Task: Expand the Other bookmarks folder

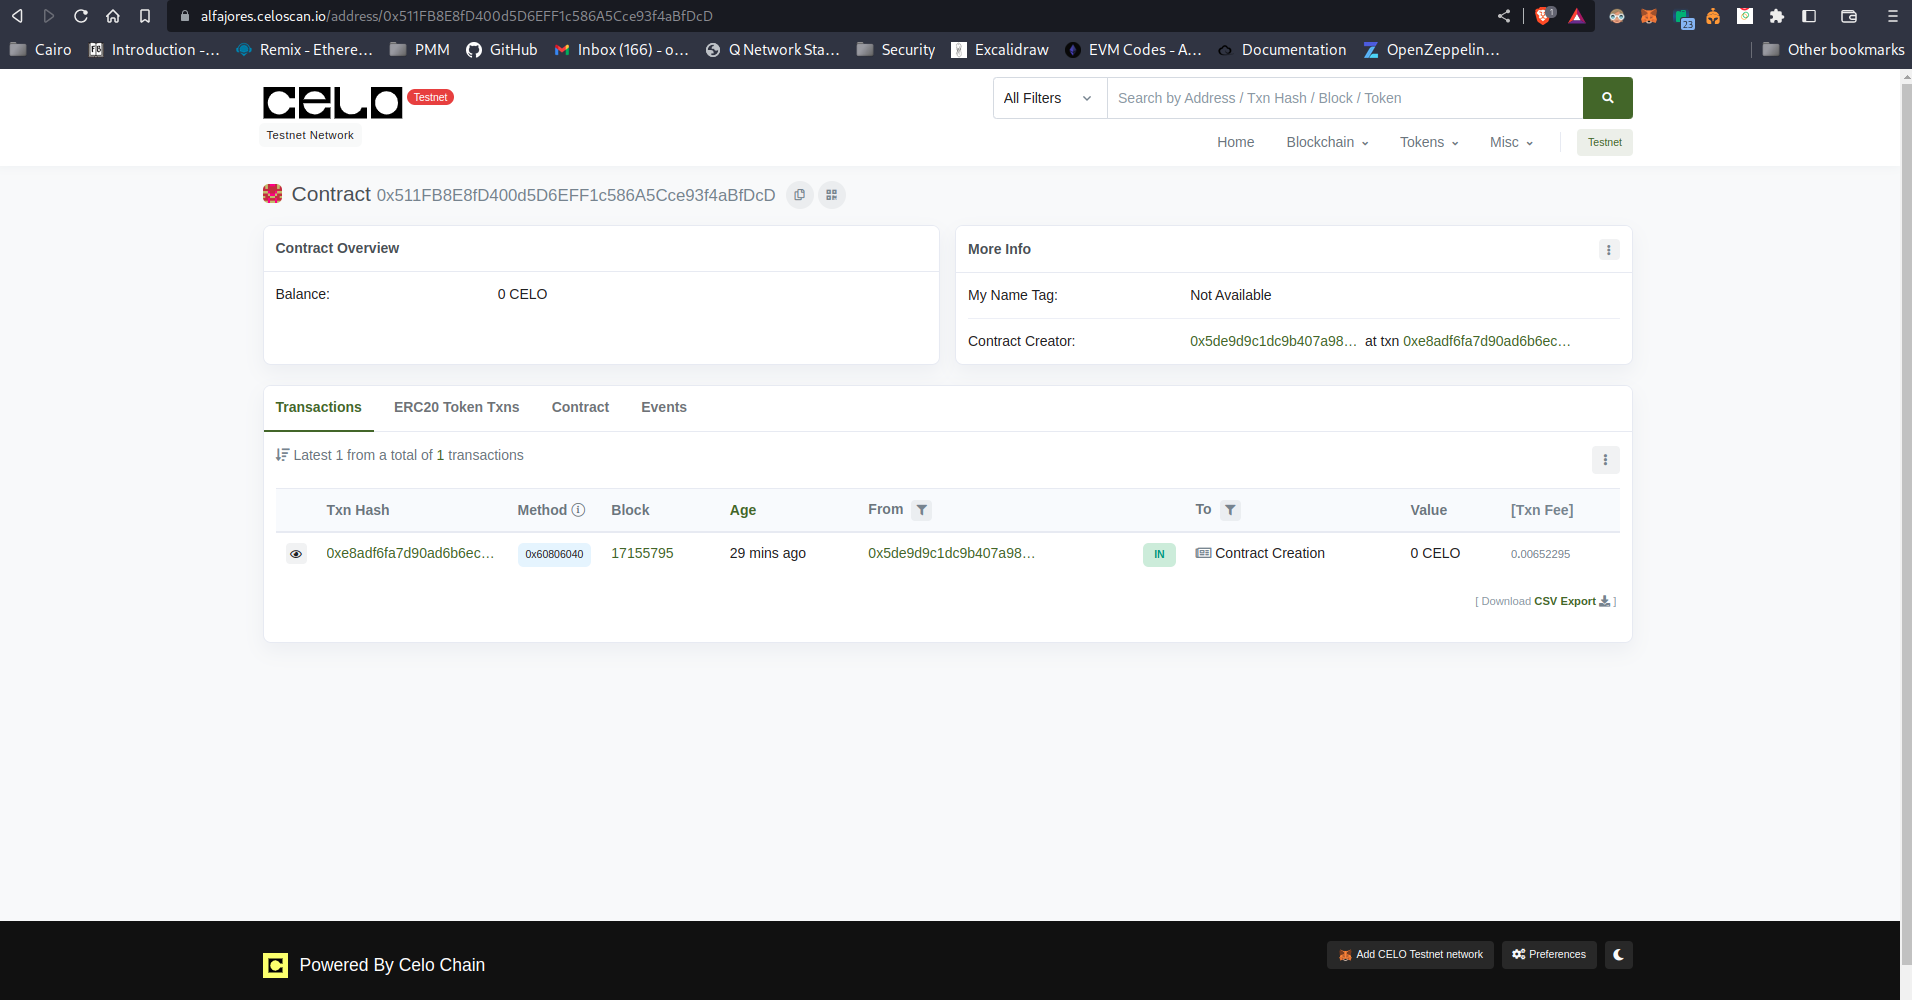Action: (x=1833, y=50)
